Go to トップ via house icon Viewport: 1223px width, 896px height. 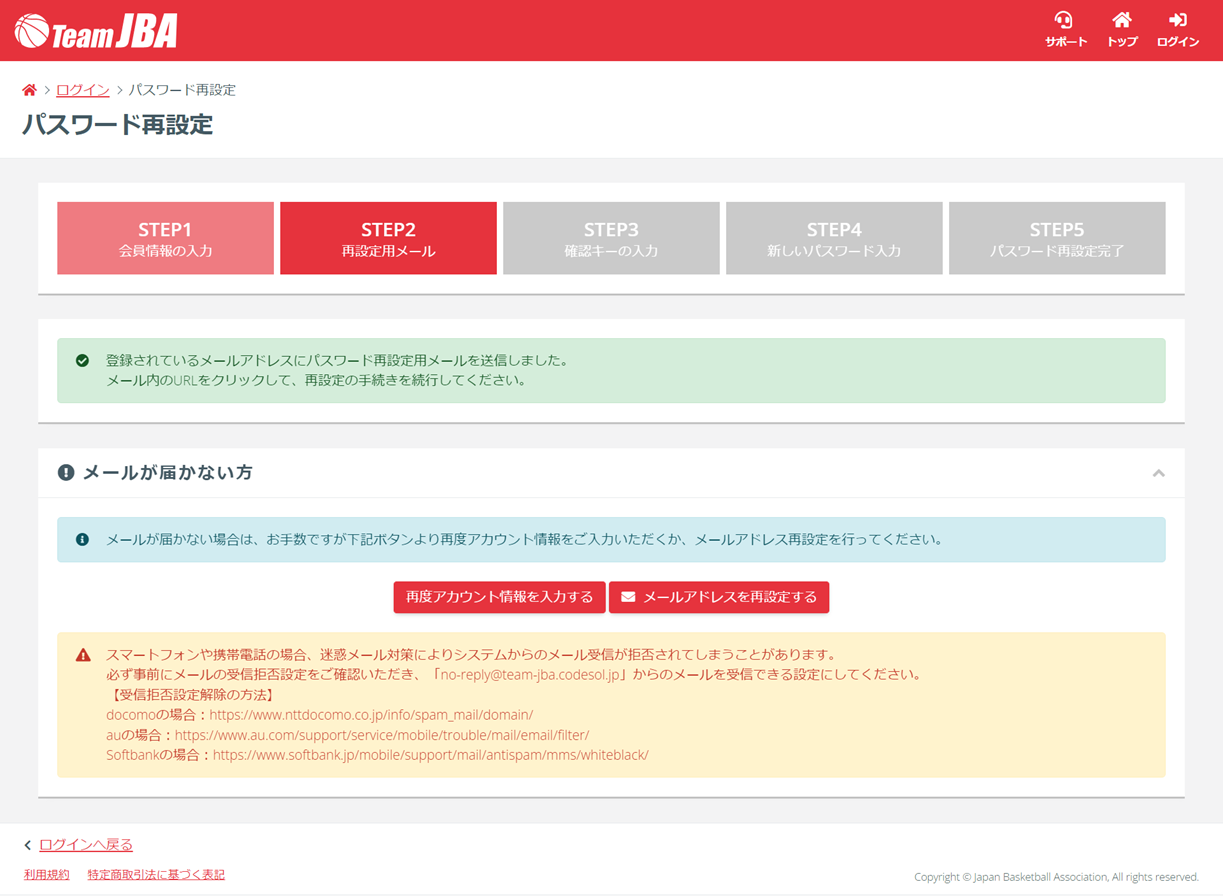coord(1122,20)
